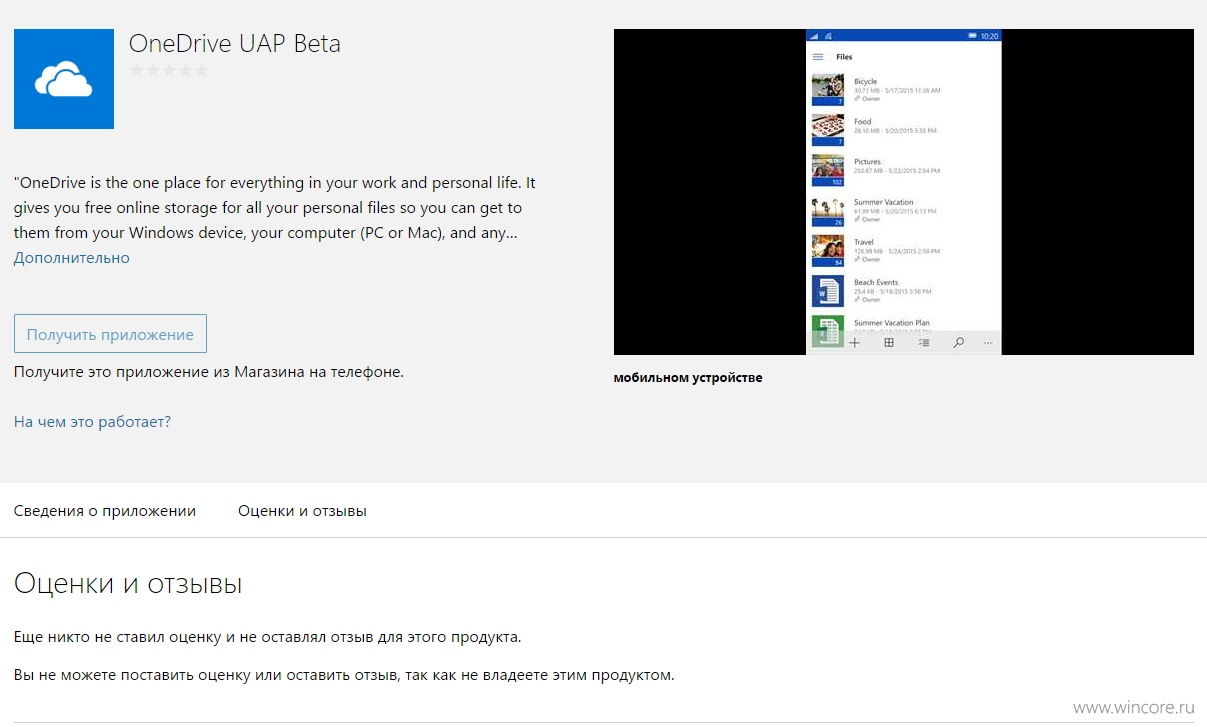Tap the plus add icon in phone preview
Screen dimensions: 1207x727
point(854,343)
